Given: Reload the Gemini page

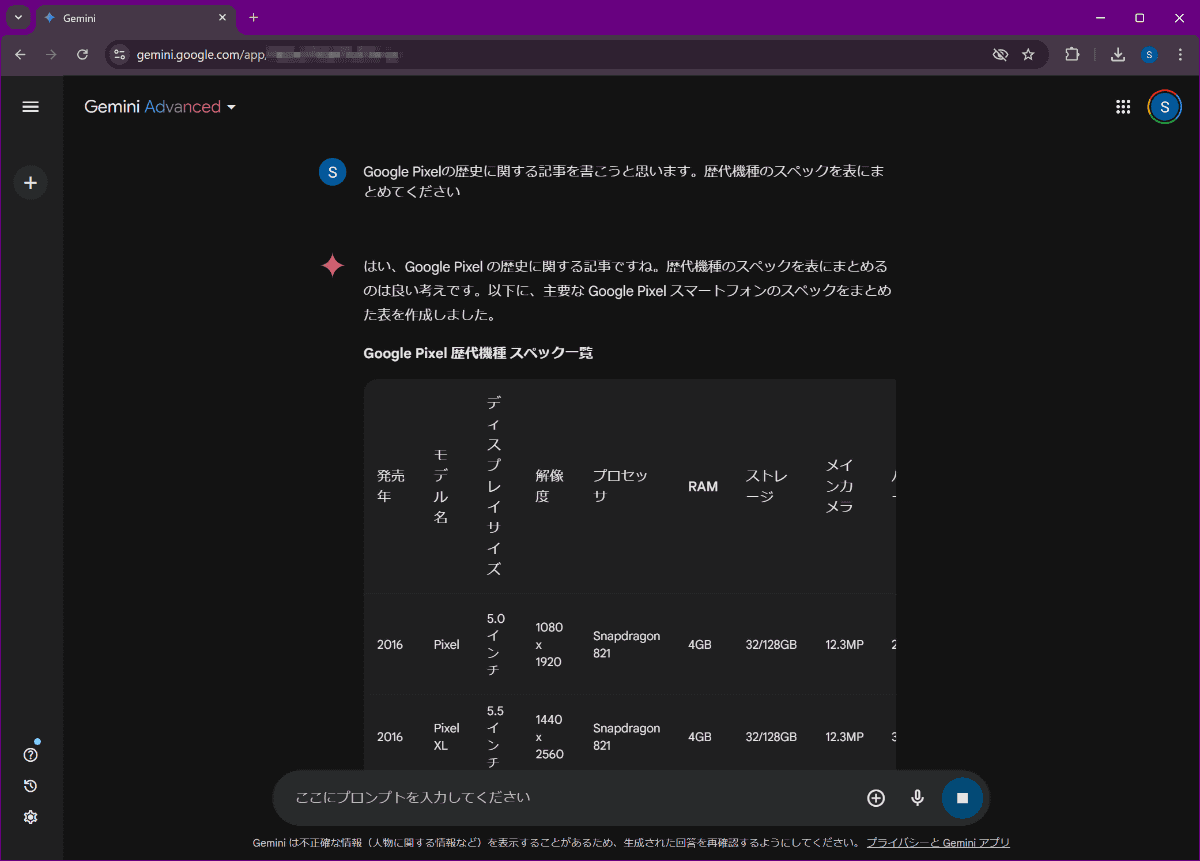Looking at the screenshot, I should click(82, 54).
